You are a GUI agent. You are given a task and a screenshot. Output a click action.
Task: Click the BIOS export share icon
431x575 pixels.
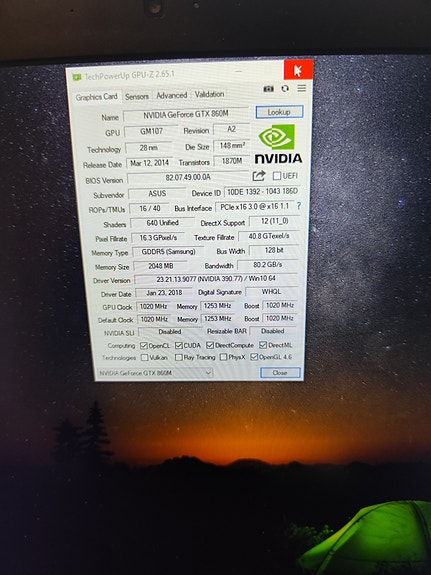259,176
